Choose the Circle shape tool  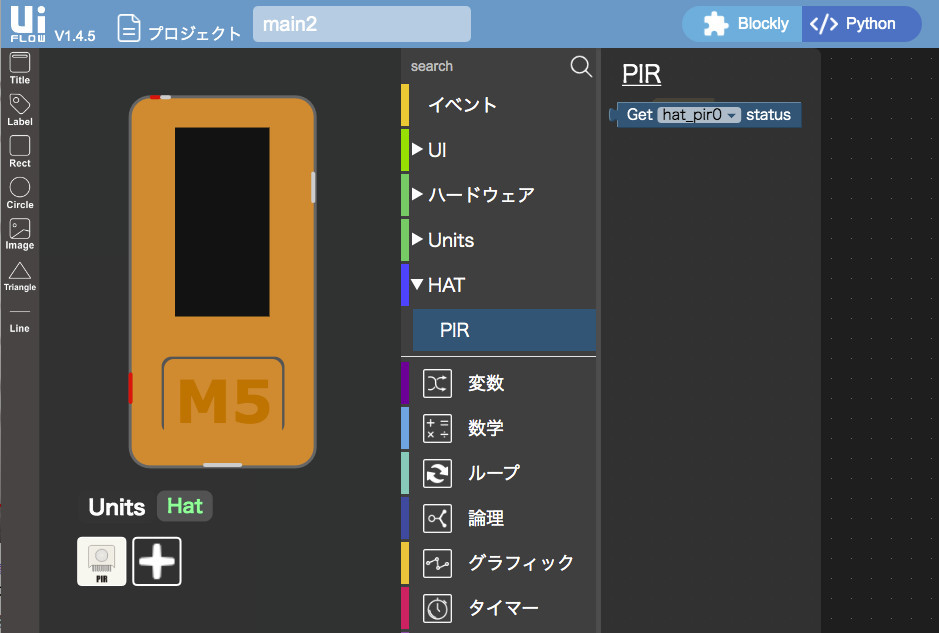[19, 192]
